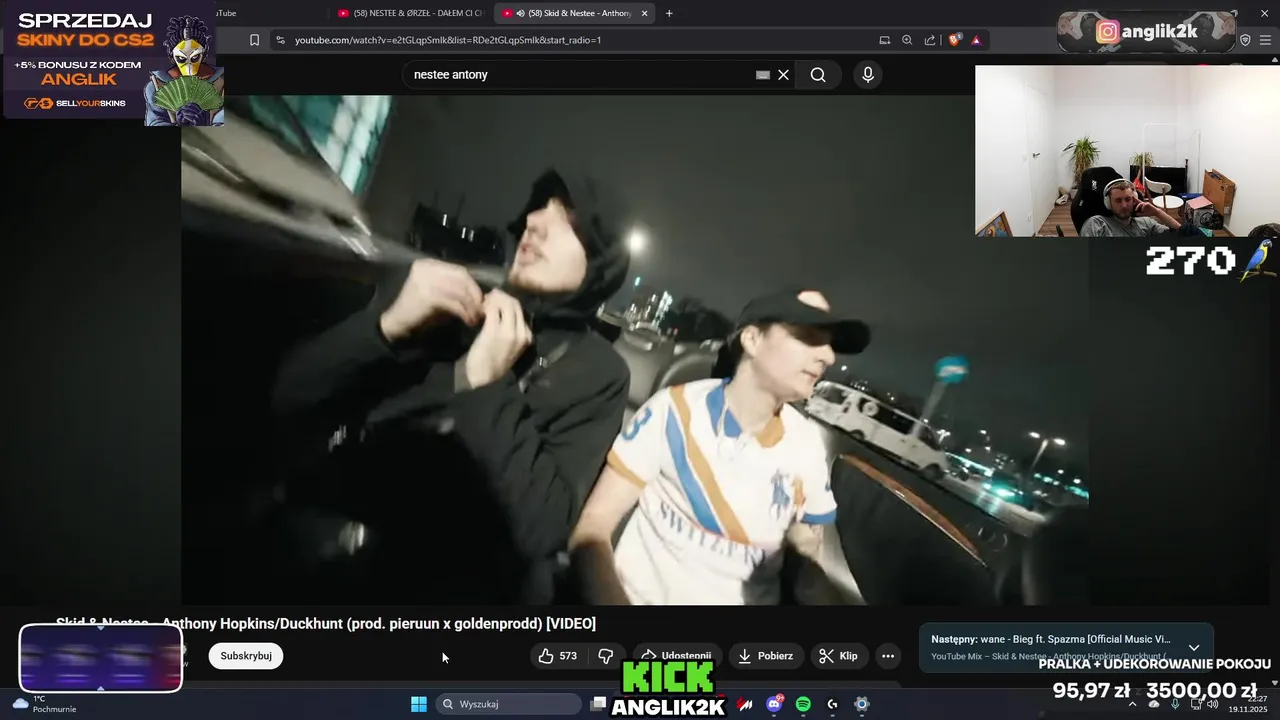Image resolution: width=1280 pixels, height=720 pixels.
Task: Subscribe using the Subskrybuj button
Action: 246,656
